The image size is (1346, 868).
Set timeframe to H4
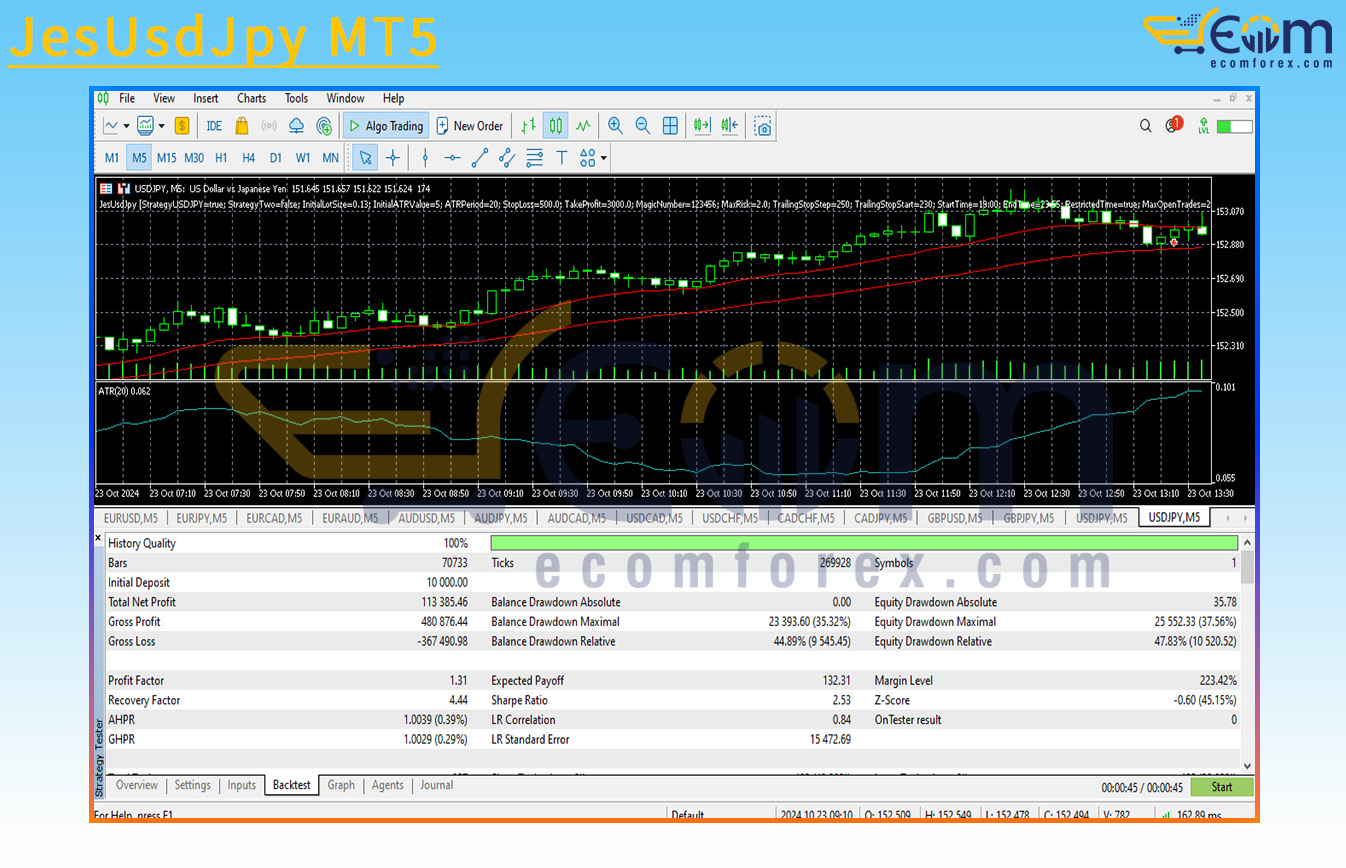pos(249,158)
